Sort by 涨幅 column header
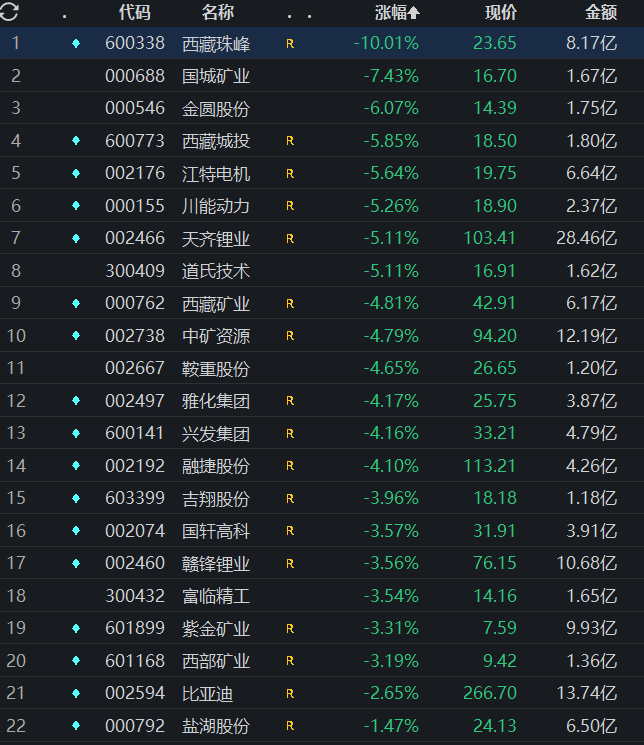 tap(397, 13)
